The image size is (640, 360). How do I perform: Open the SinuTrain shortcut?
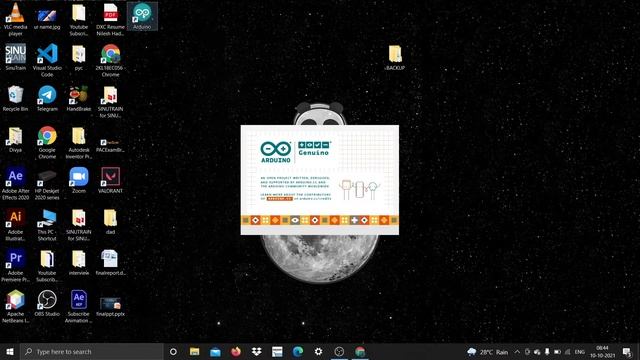point(16,57)
